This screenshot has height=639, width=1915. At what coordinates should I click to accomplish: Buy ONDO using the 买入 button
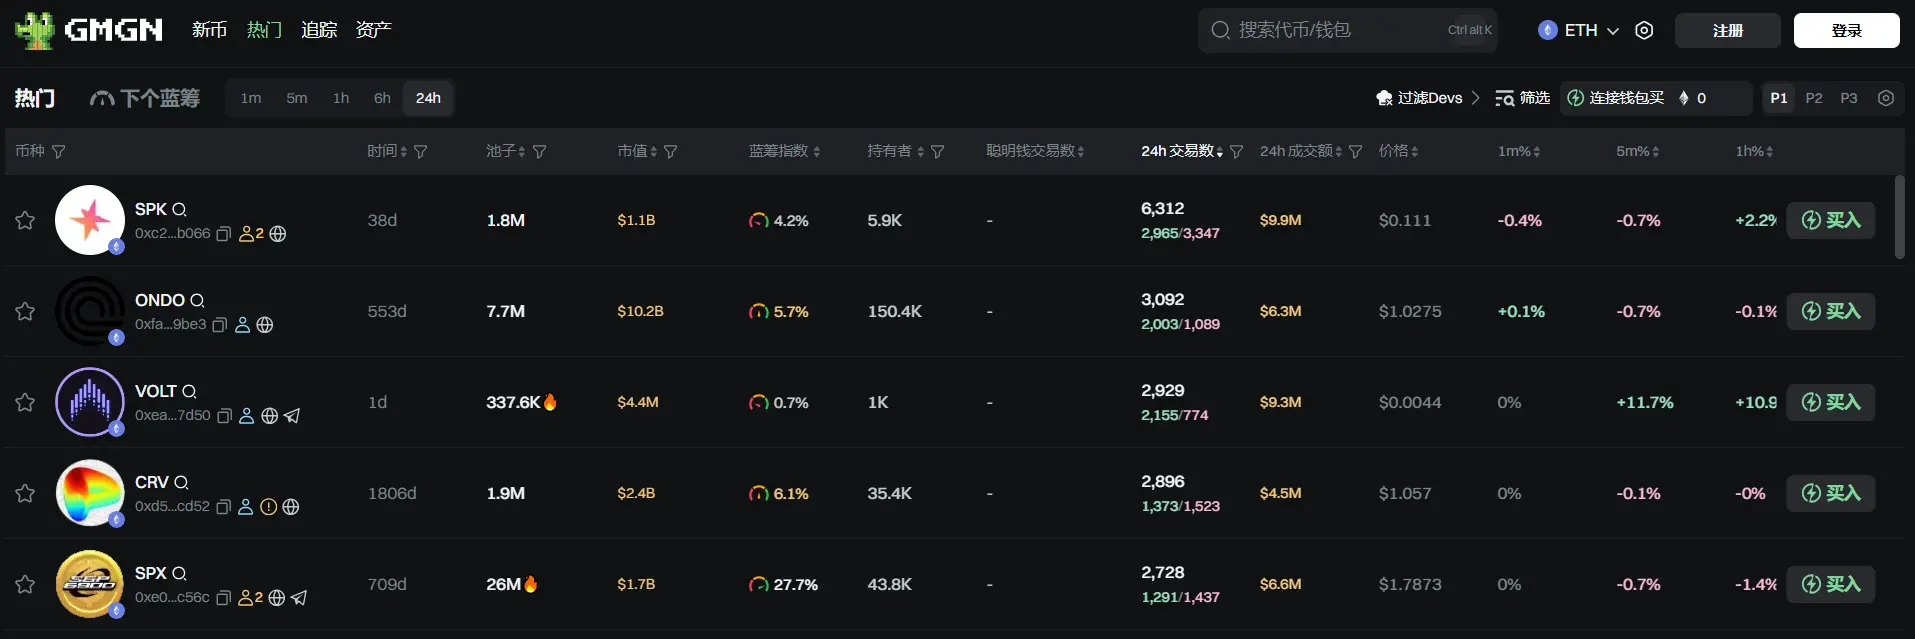[1830, 311]
